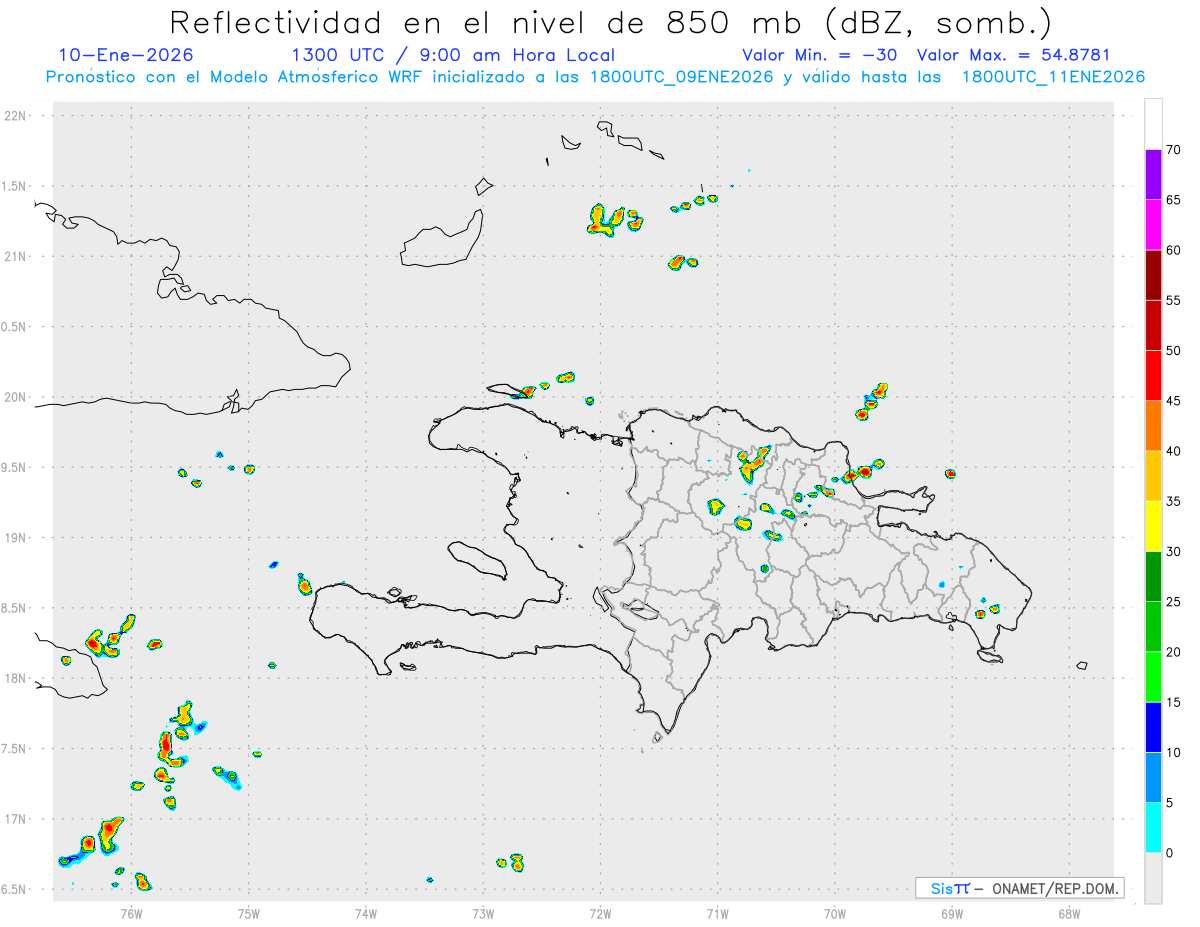The image size is (1200, 927).
Task: Click the '40' color scale label
Action: (x=1173, y=451)
